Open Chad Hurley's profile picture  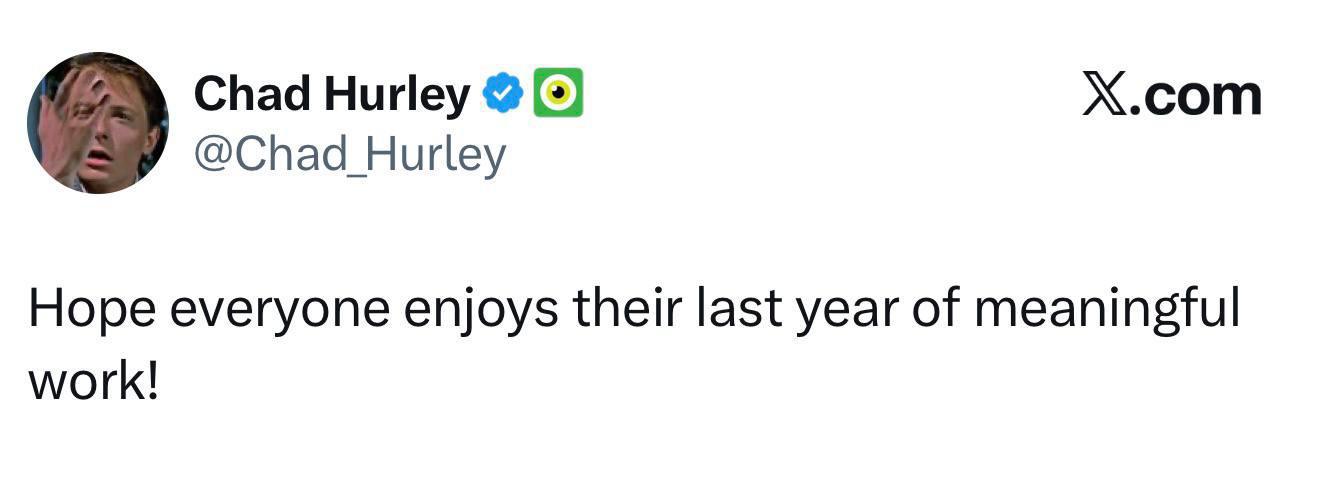click(x=98, y=122)
